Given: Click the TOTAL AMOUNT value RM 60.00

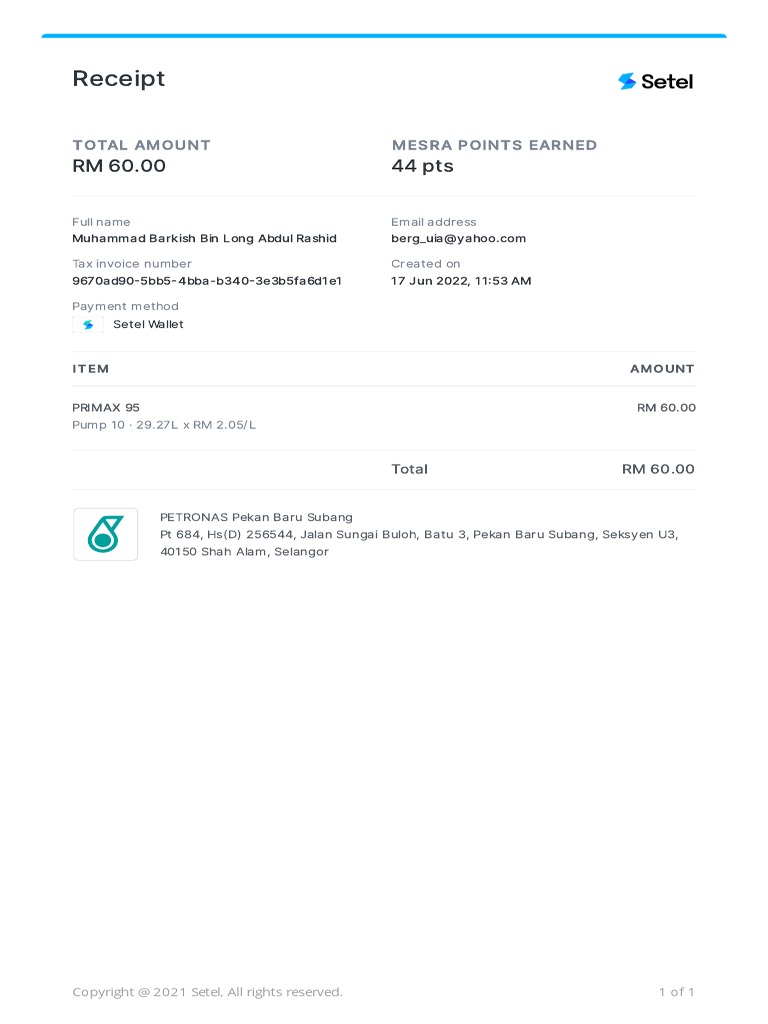Looking at the screenshot, I should coord(119,166).
